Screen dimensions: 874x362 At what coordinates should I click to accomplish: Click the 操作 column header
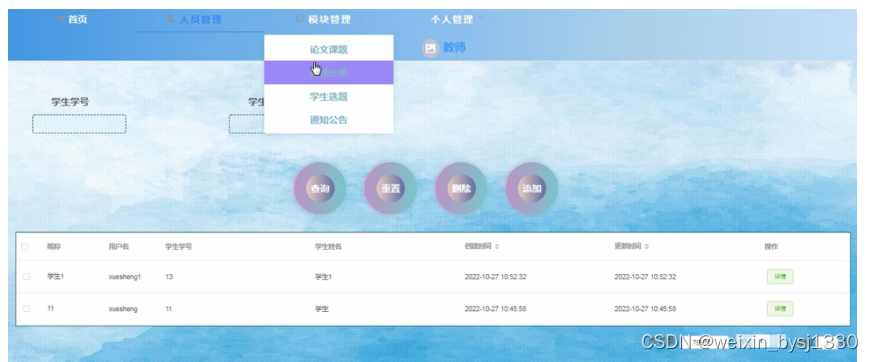pos(771,247)
